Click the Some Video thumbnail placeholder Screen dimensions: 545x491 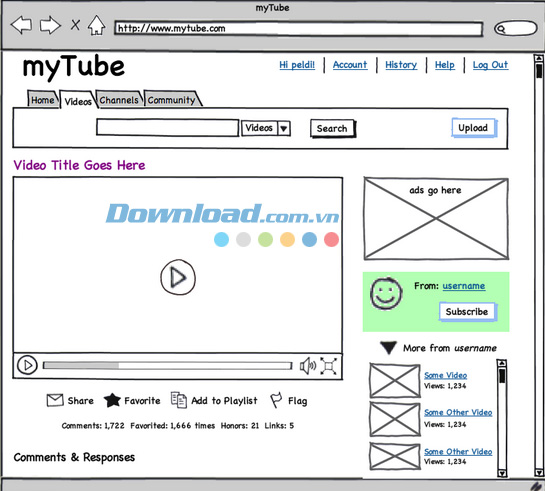[x=395, y=380]
